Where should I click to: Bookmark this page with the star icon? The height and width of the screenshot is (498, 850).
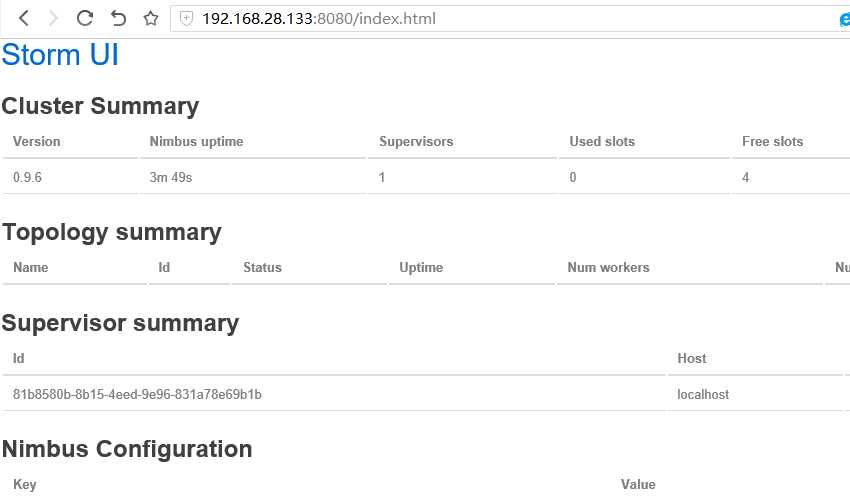pyautogui.click(x=151, y=18)
